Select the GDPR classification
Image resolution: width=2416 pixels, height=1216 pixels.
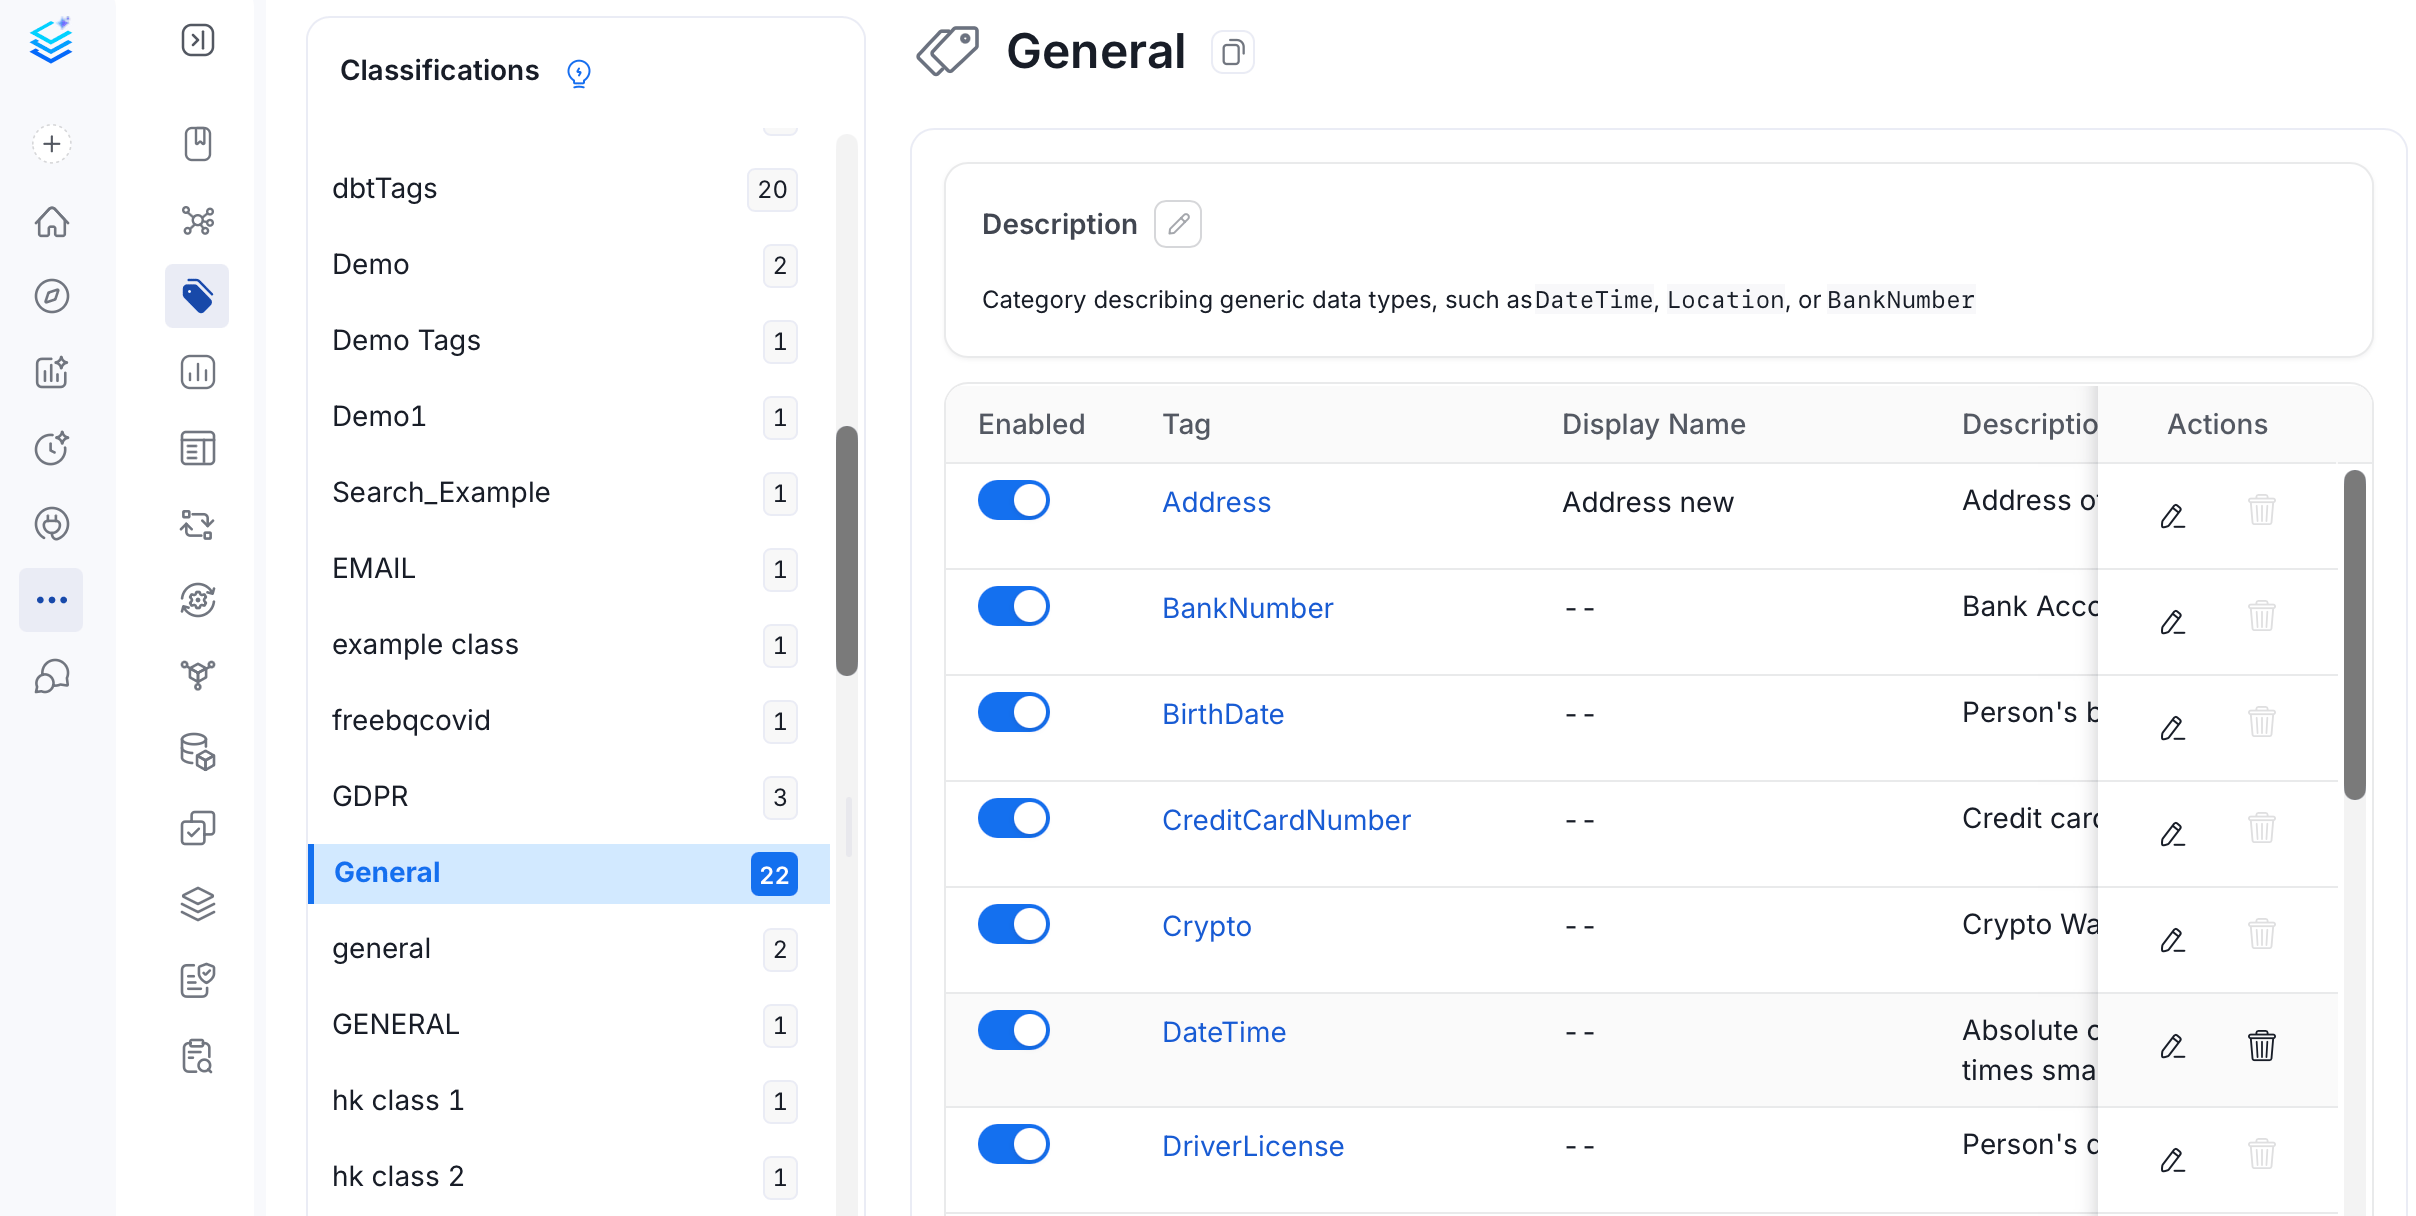click(x=569, y=796)
